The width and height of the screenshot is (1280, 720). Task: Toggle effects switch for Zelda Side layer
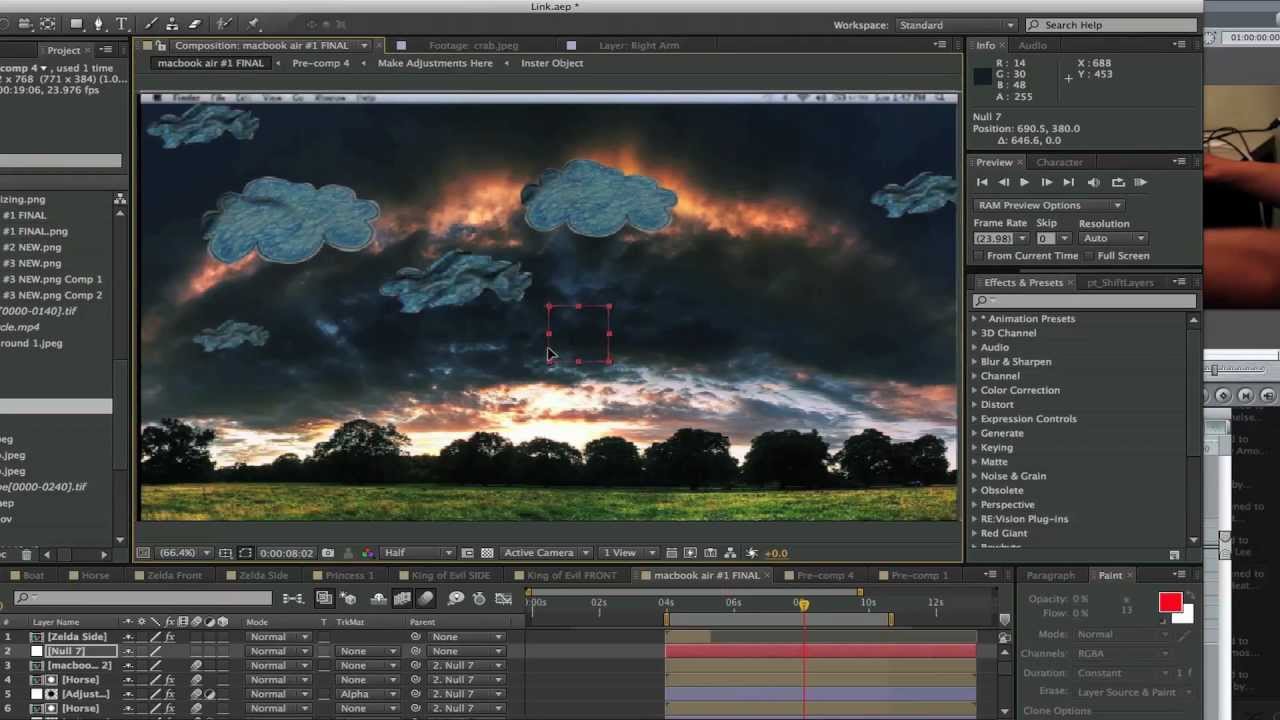pyautogui.click(x=170, y=637)
